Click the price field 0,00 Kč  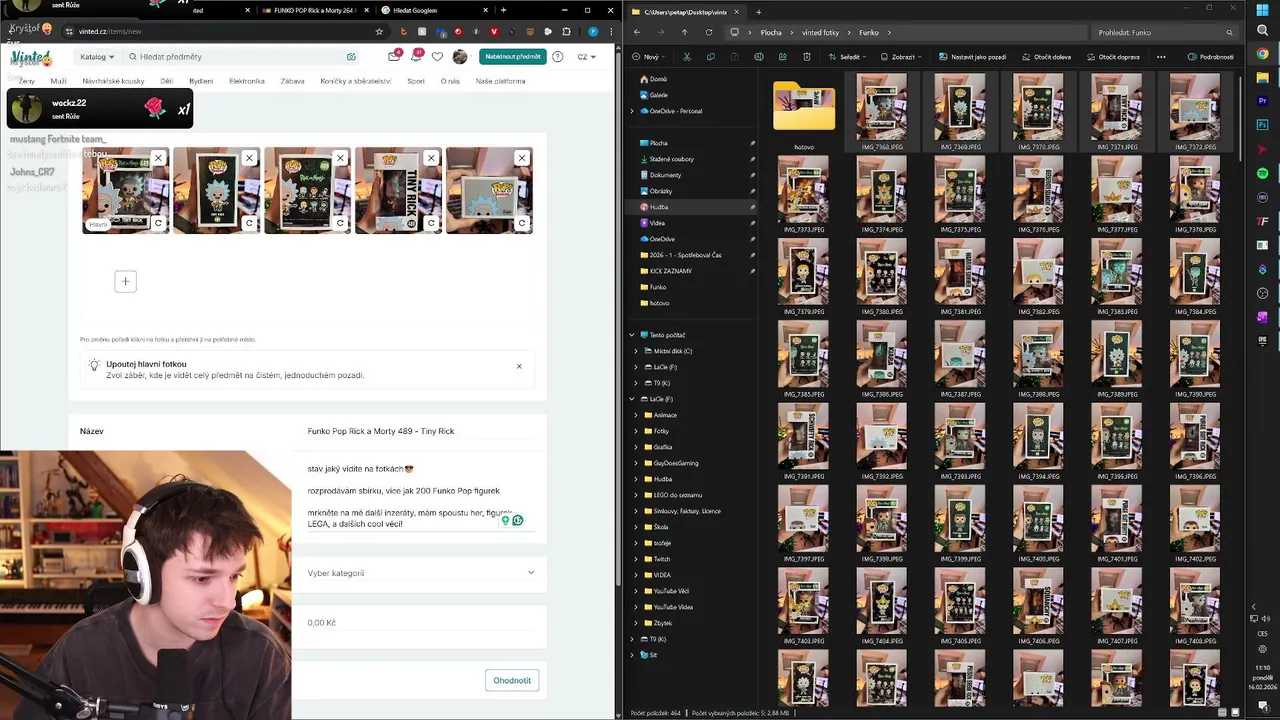coord(420,623)
